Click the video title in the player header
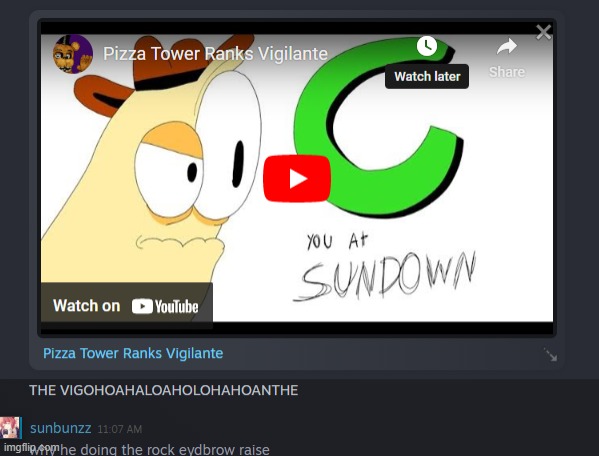Viewport: 599px width, 456px height. tap(215, 54)
